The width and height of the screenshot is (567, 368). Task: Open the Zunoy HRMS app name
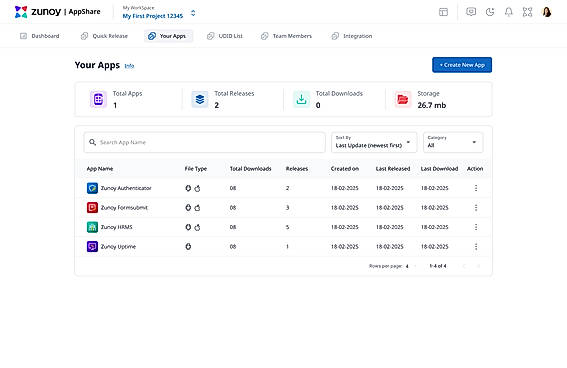click(116, 227)
